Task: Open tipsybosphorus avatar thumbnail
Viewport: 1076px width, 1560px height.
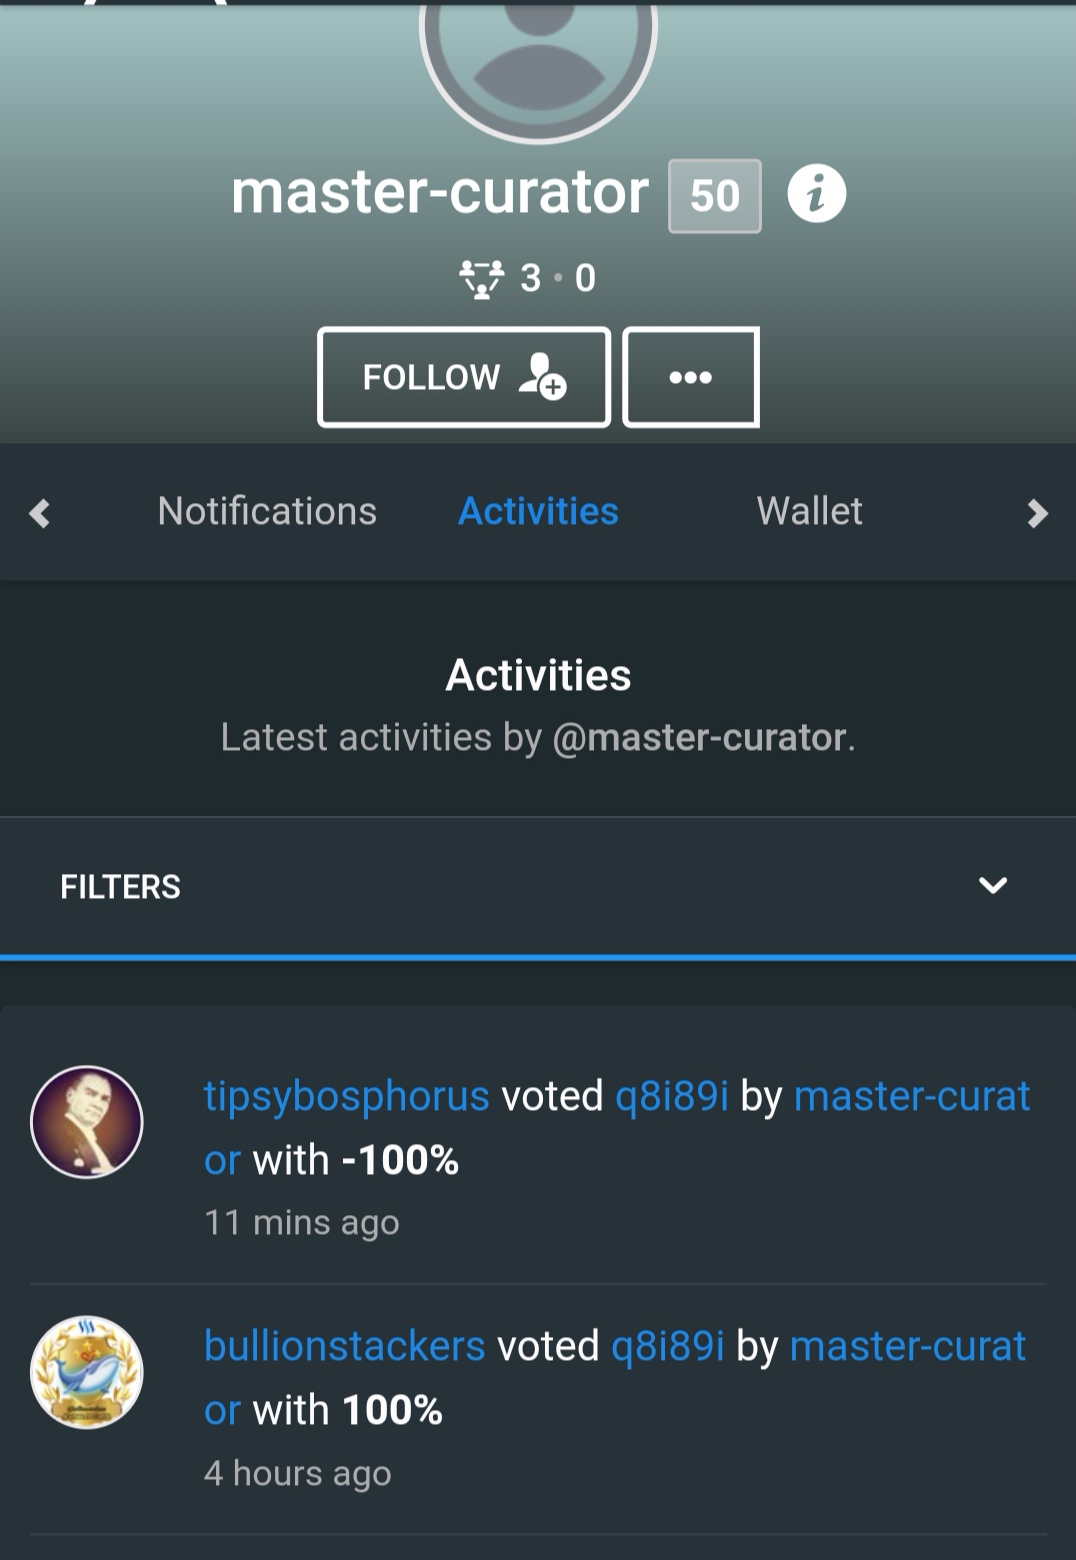Action: (x=87, y=1122)
